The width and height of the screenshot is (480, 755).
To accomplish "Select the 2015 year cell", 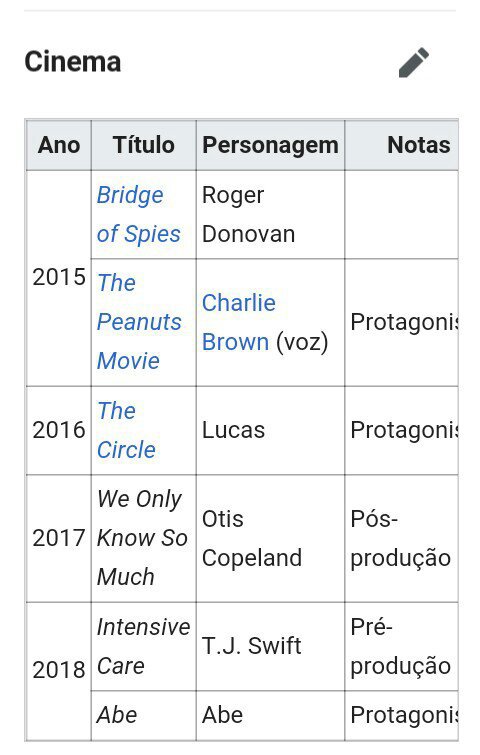I will 59,278.
